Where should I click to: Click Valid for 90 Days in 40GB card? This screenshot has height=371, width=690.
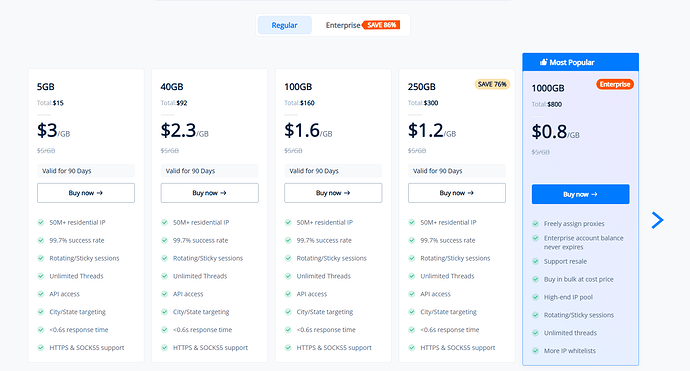[x=209, y=171]
